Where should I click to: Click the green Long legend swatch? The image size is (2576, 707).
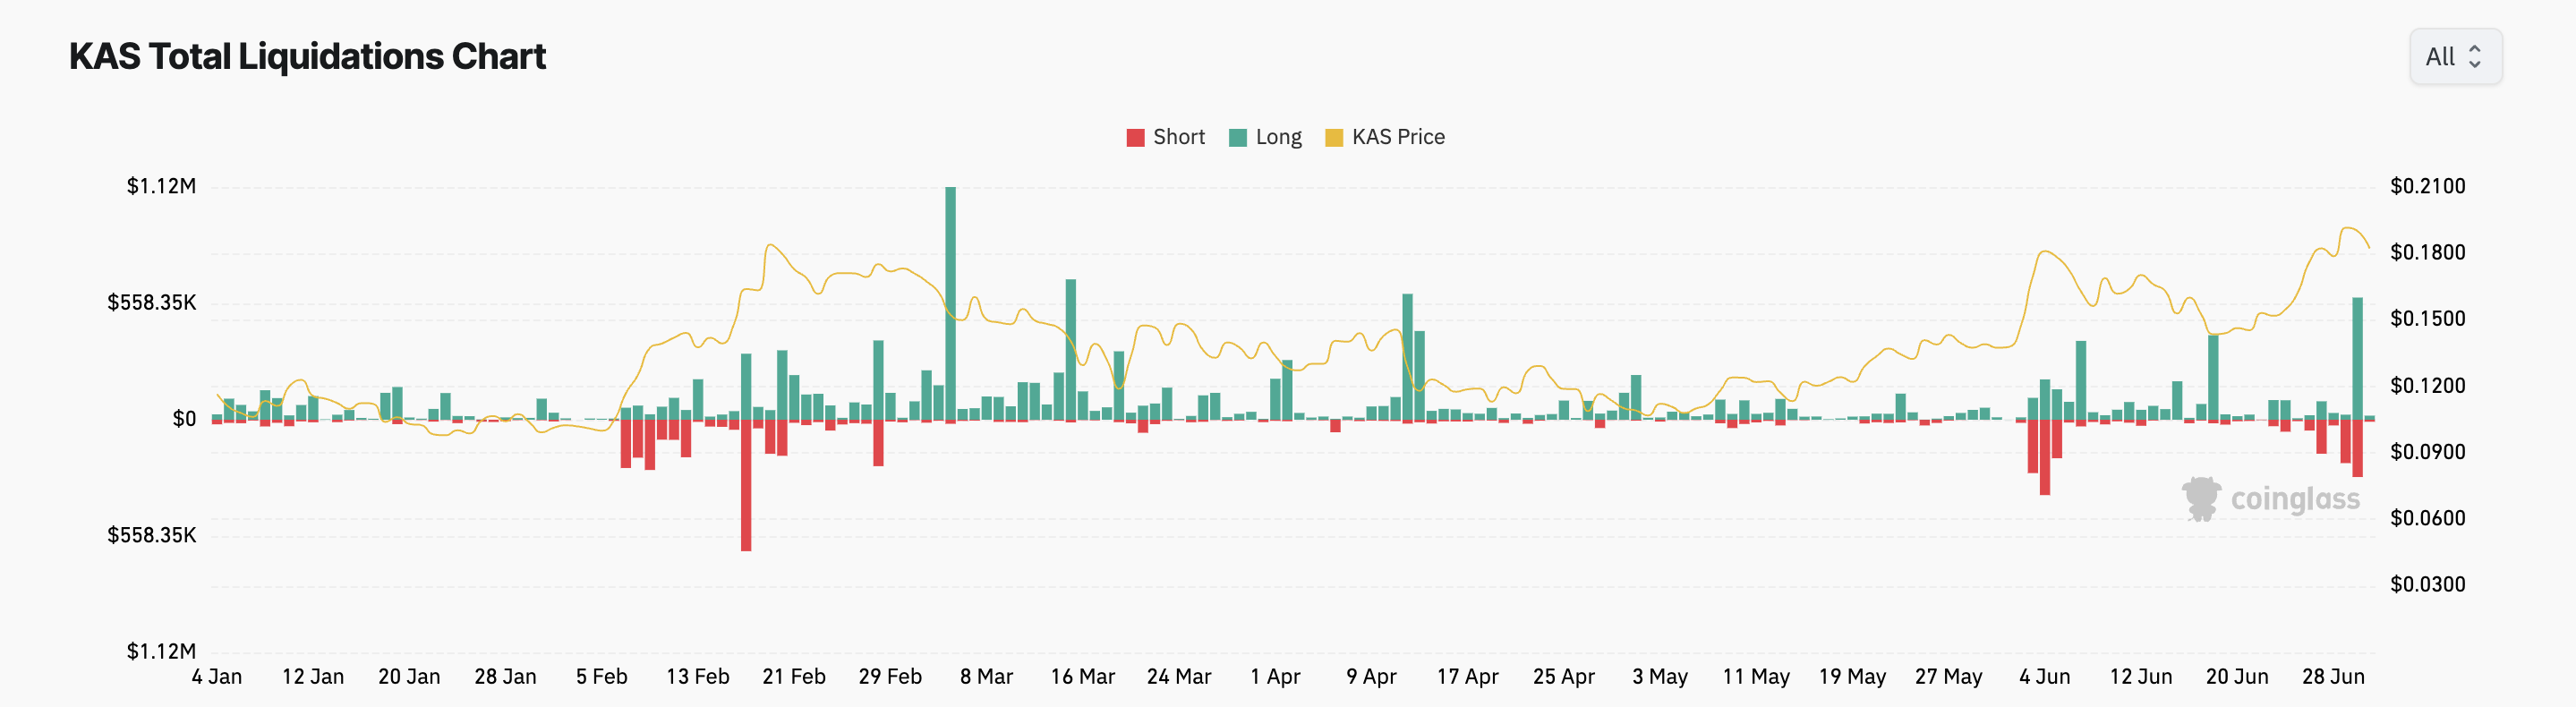pyautogui.click(x=1237, y=138)
